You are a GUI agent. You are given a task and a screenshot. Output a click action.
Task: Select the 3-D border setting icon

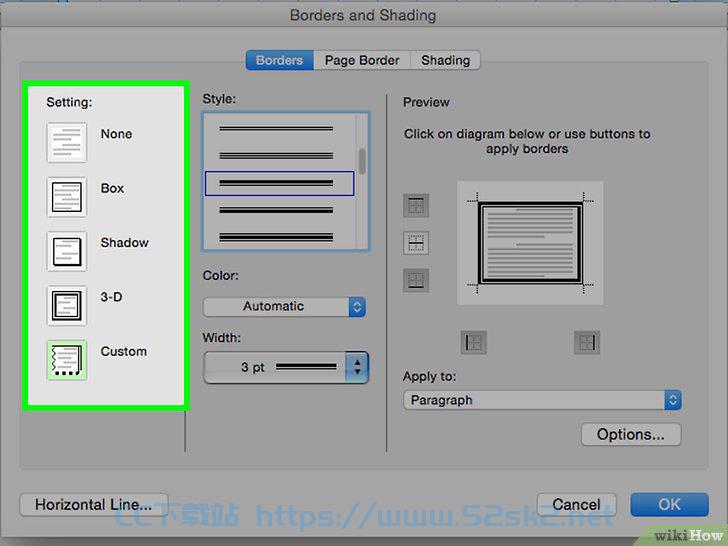pyautogui.click(x=66, y=306)
